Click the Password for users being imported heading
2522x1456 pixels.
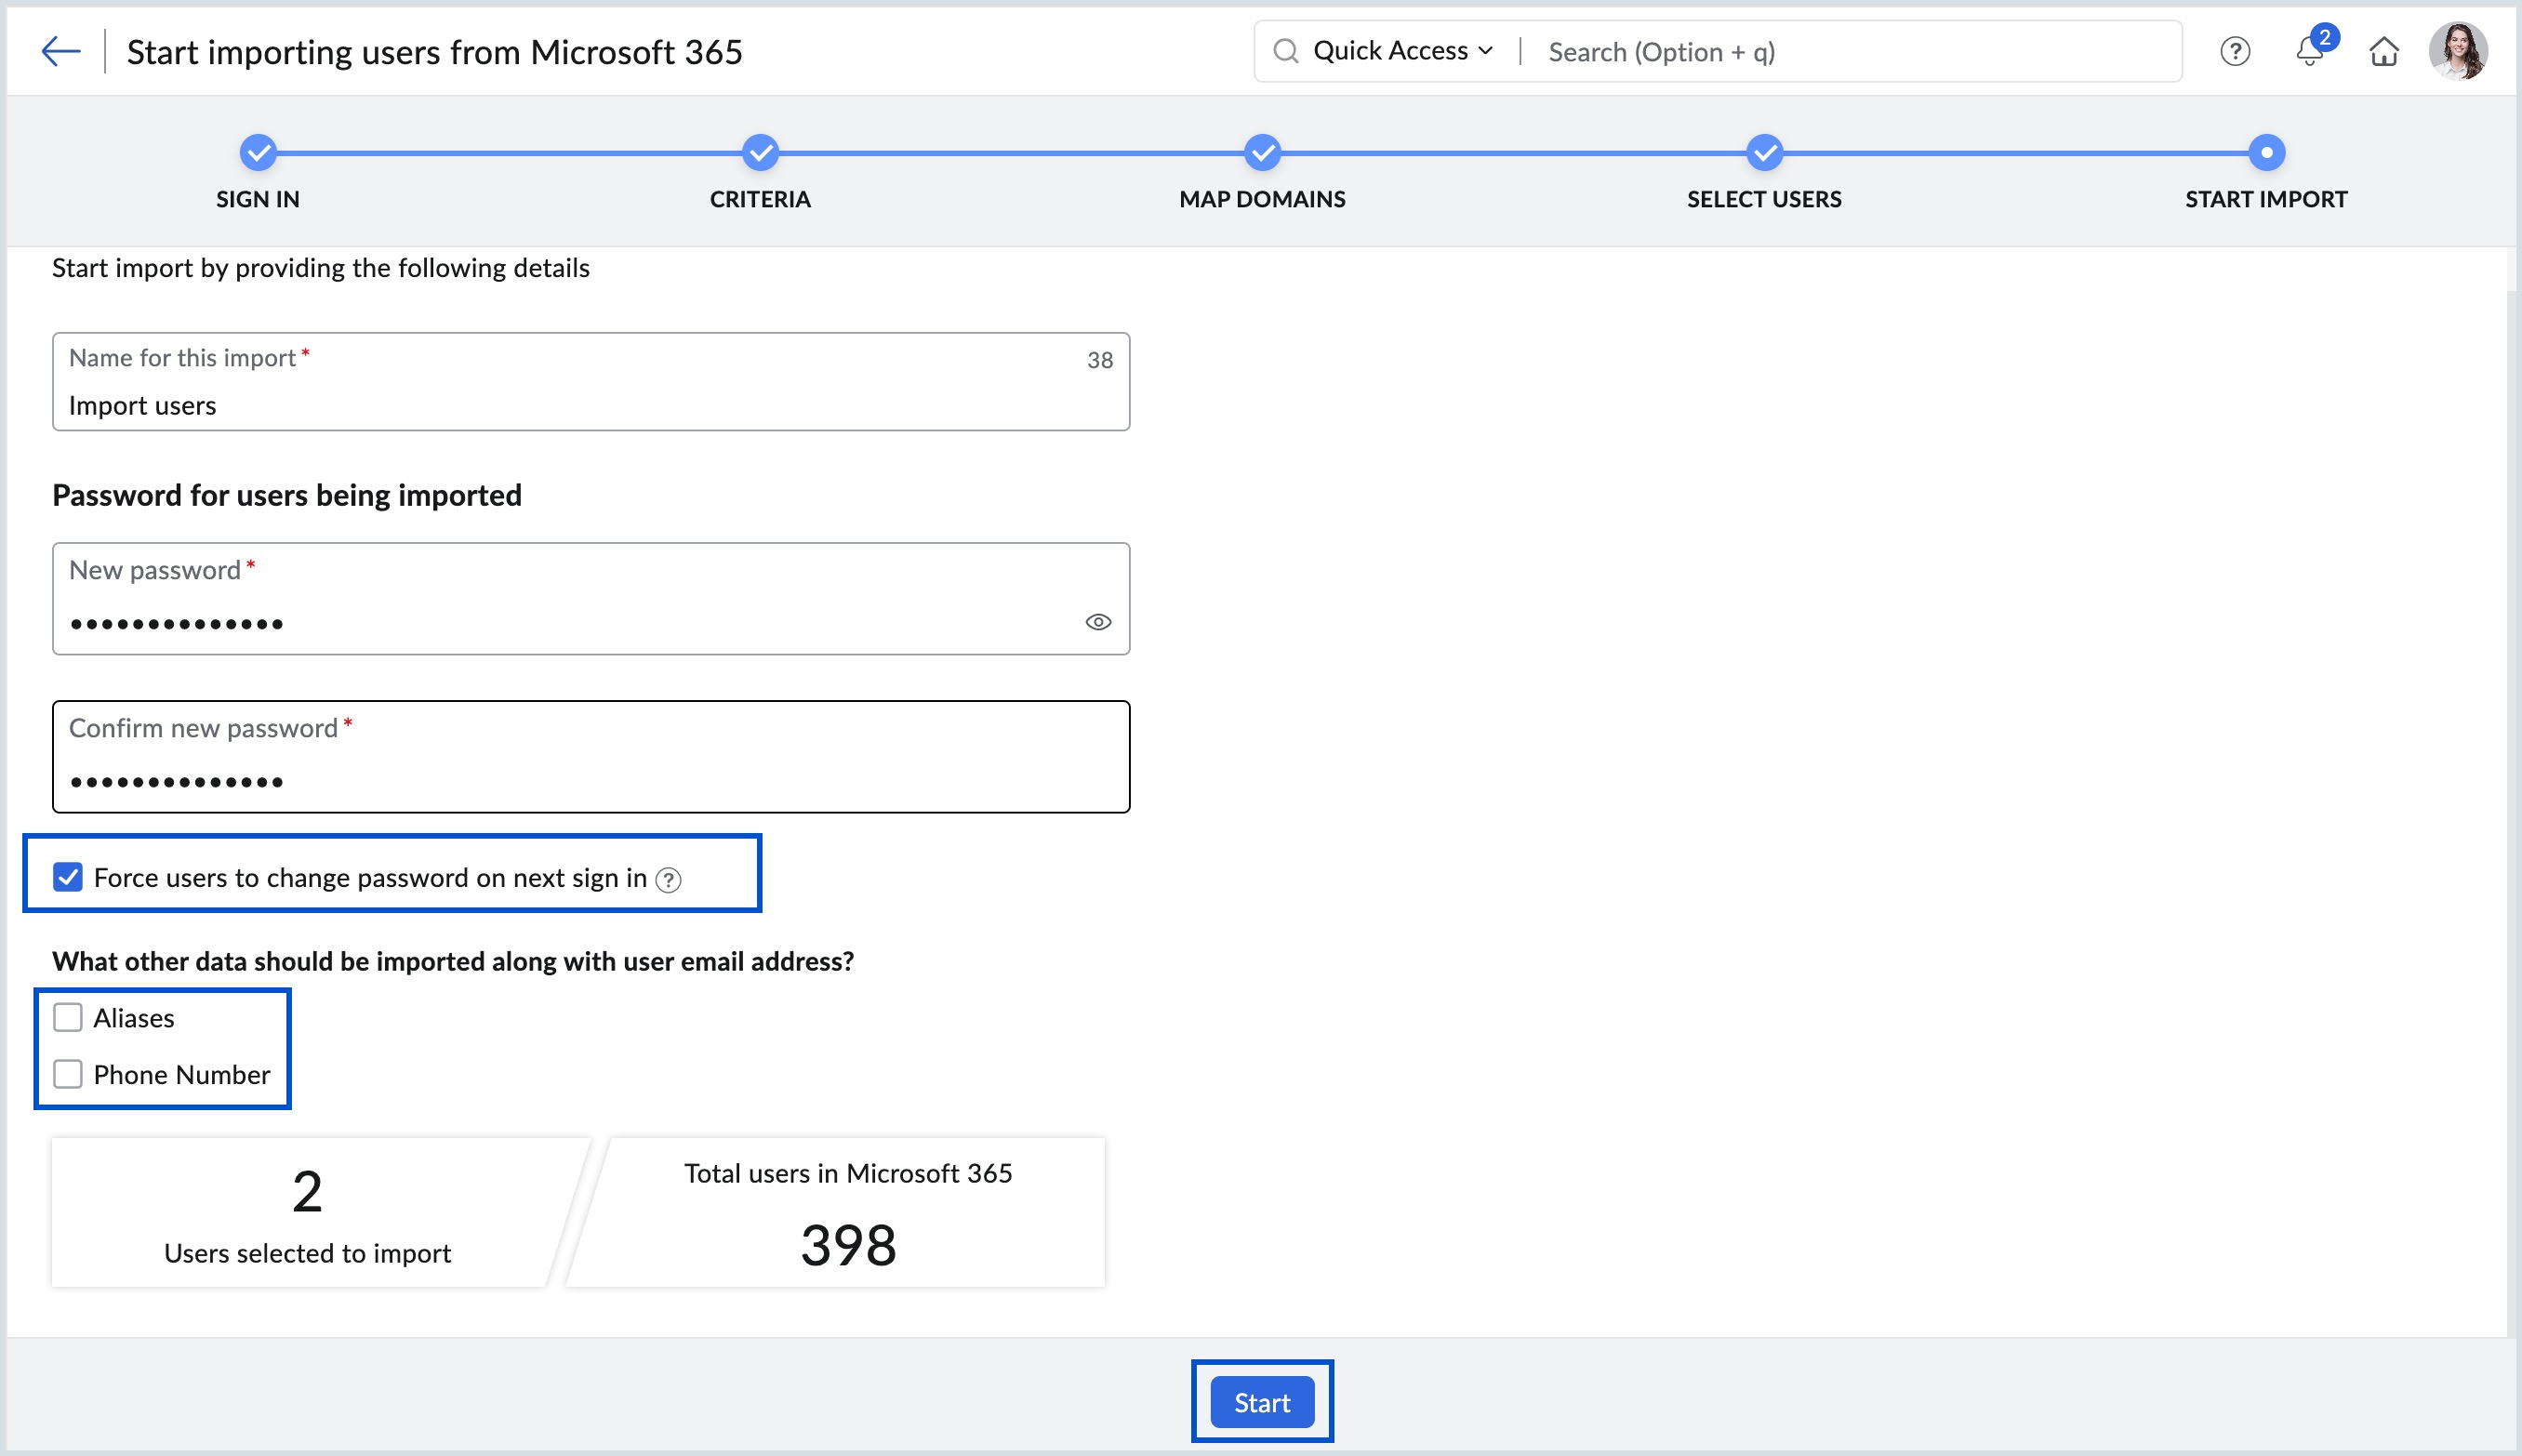click(x=287, y=495)
